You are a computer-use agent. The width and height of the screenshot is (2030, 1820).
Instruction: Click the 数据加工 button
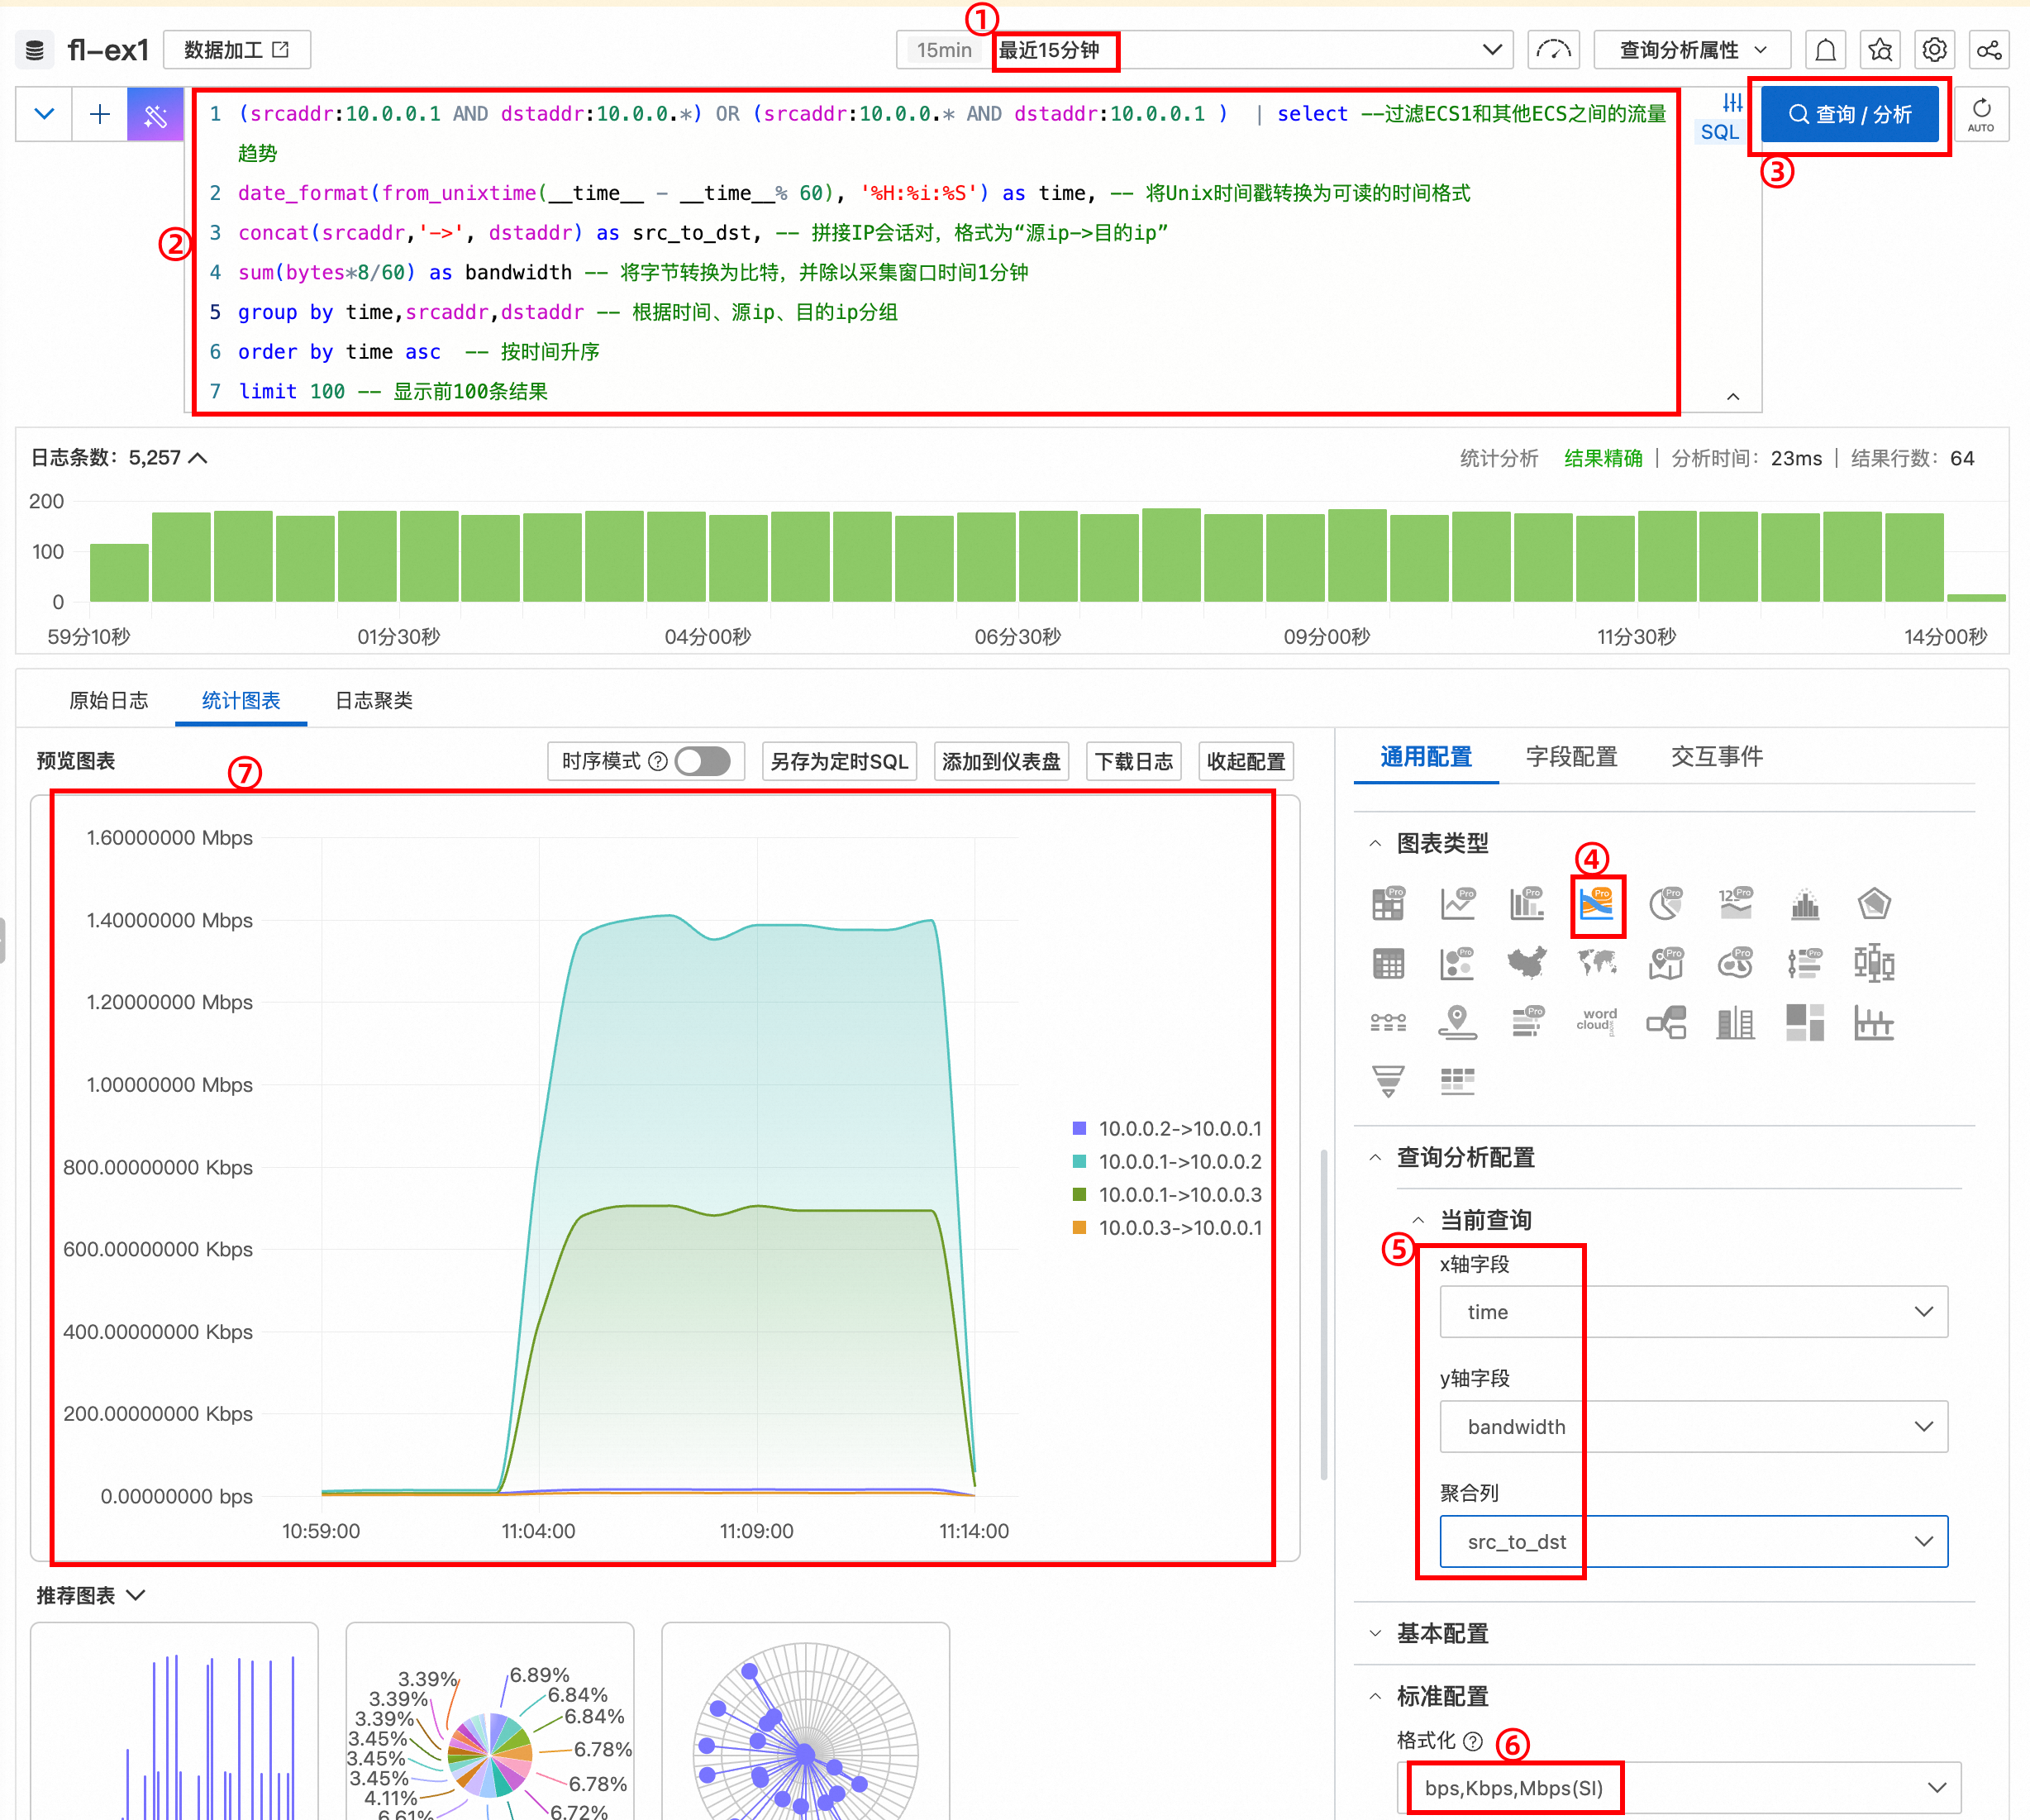point(237,50)
